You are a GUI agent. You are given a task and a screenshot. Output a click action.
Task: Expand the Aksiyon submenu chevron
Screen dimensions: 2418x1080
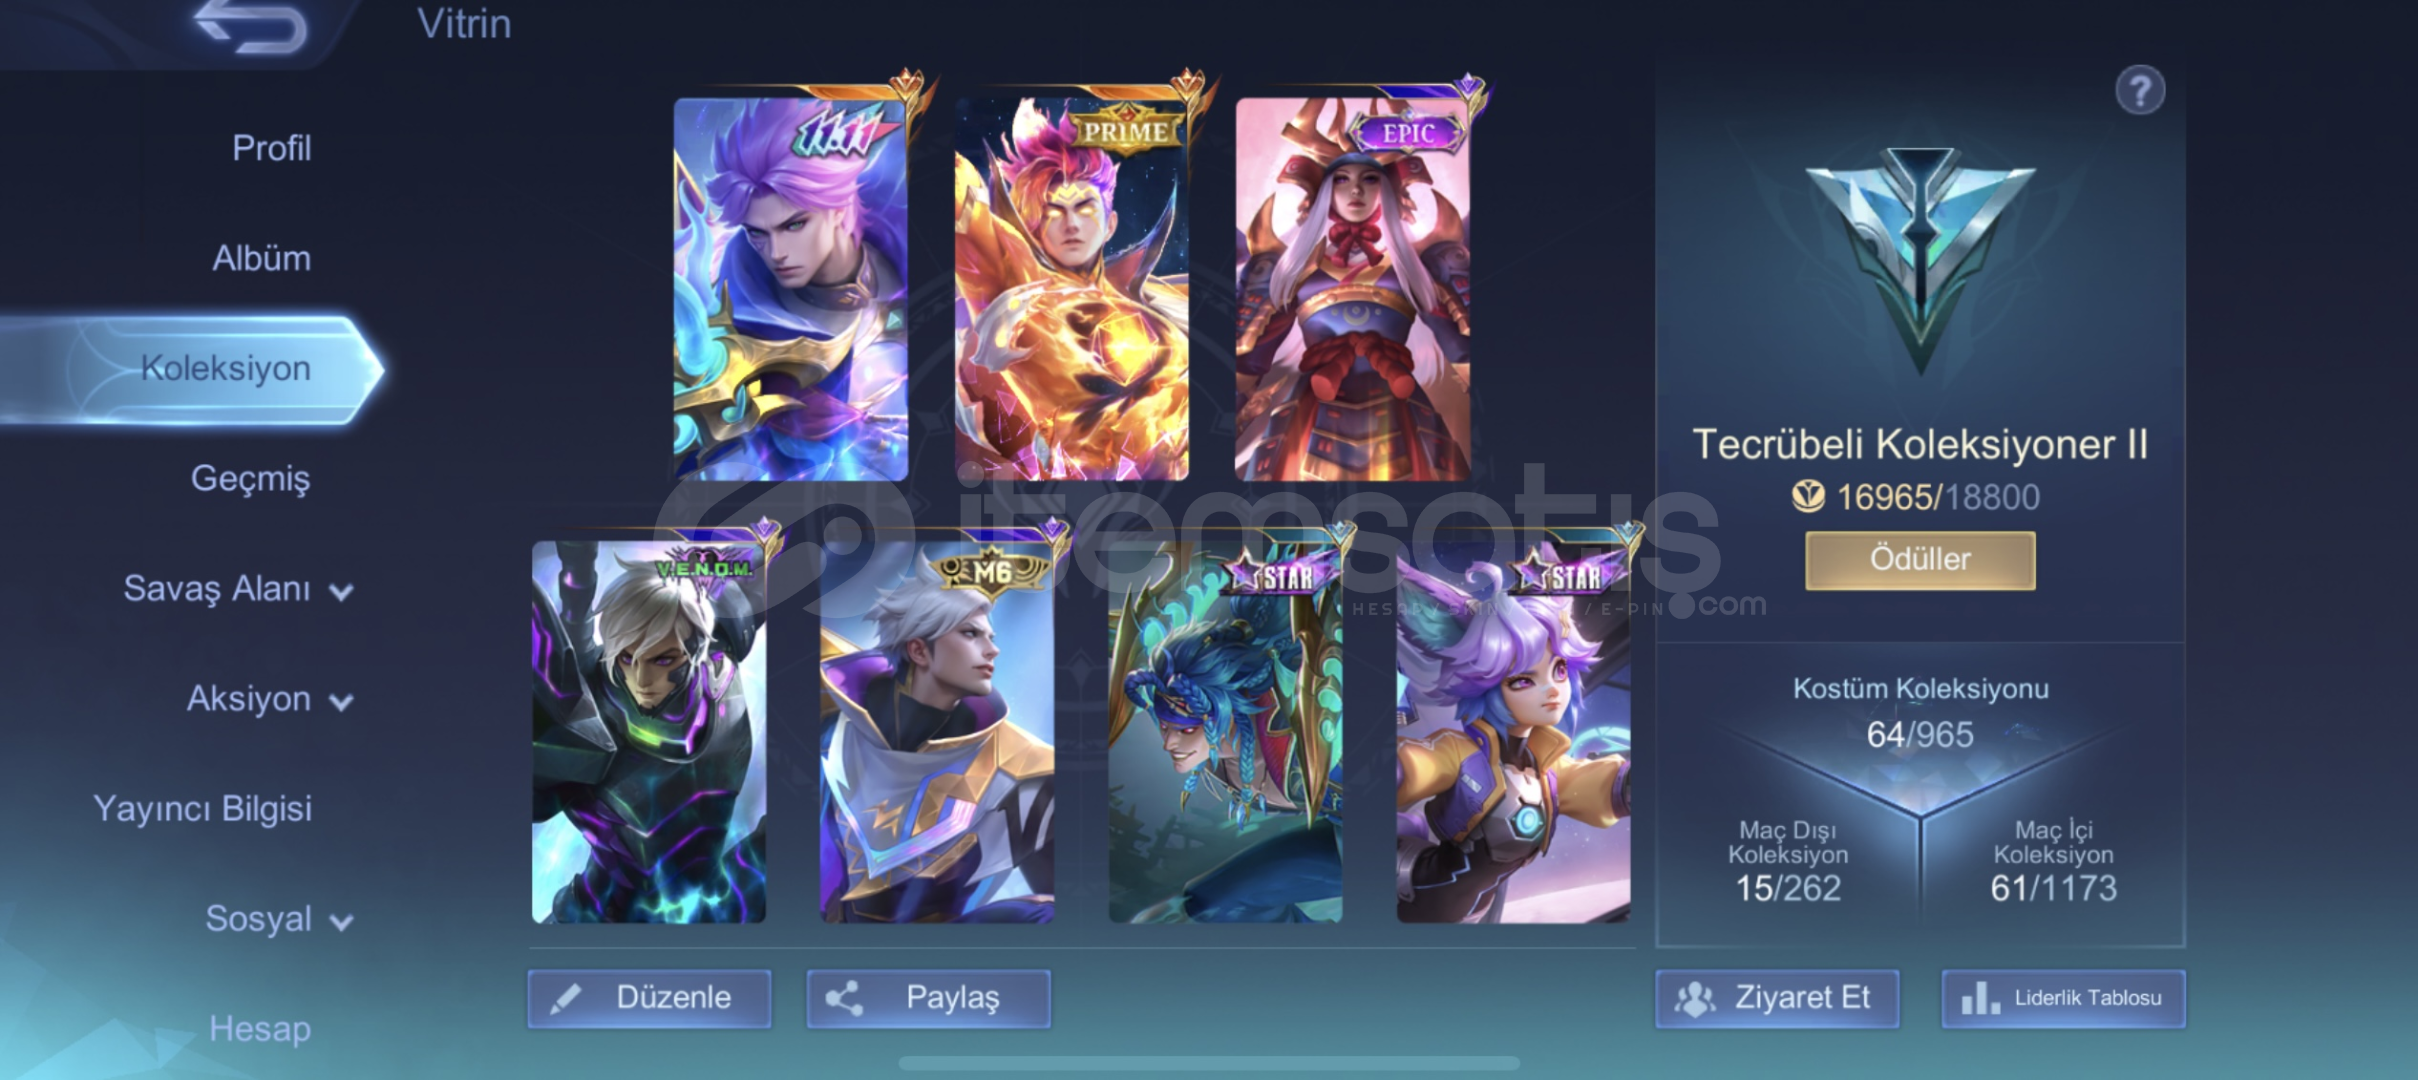pyautogui.click(x=341, y=702)
